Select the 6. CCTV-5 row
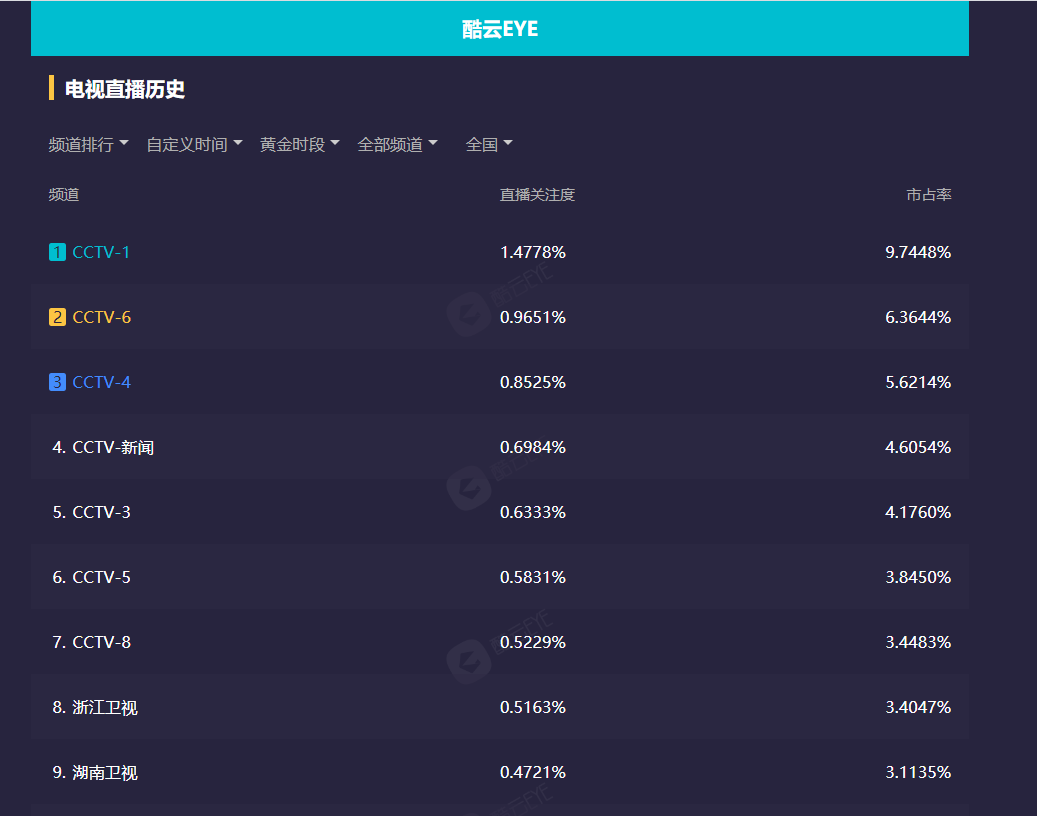Viewport: 1037px width, 816px height. pos(500,577)
